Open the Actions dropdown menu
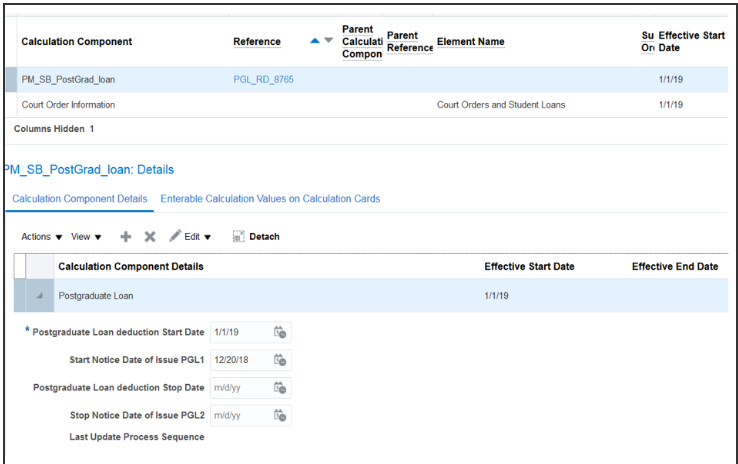The height and width of the screenshot is (464, 738). coord(41,237)
